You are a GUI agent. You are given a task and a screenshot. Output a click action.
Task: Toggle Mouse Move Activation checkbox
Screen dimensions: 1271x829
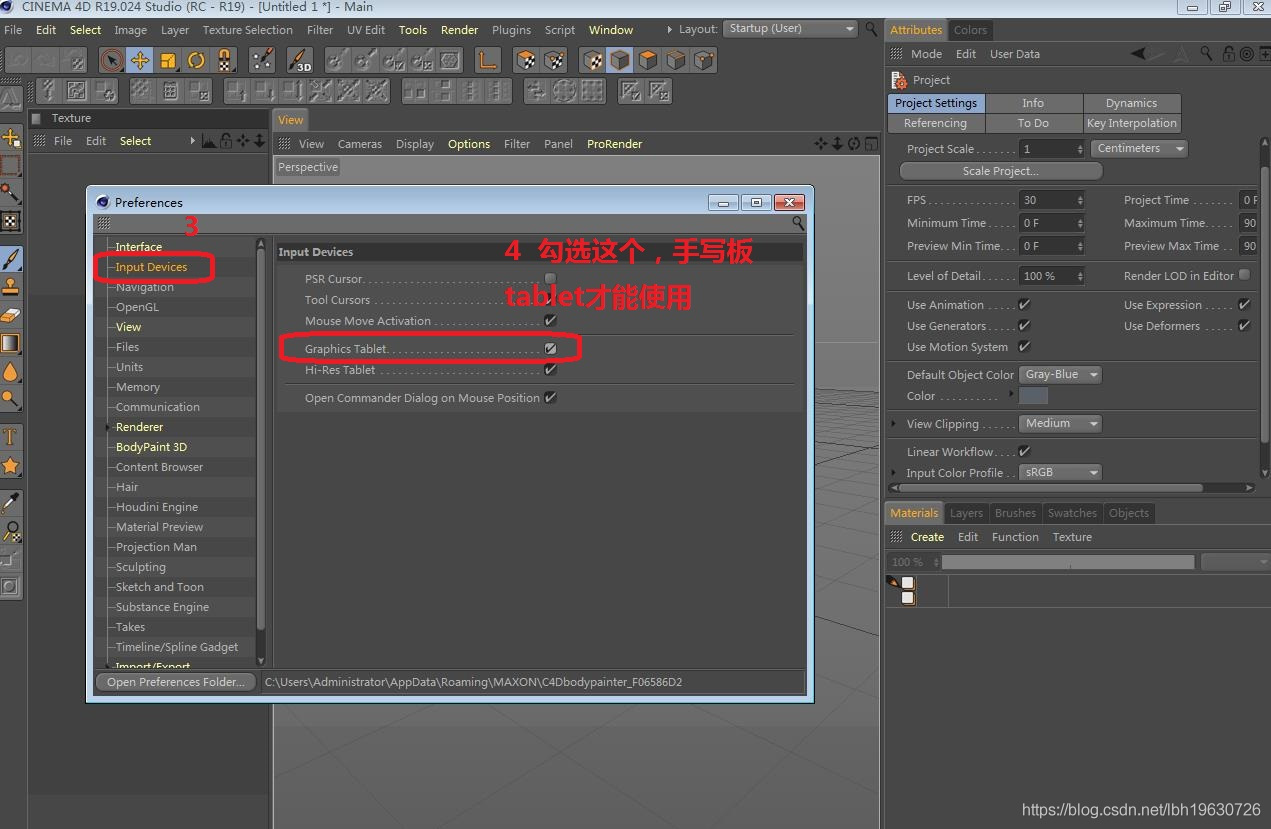[550, 321]
